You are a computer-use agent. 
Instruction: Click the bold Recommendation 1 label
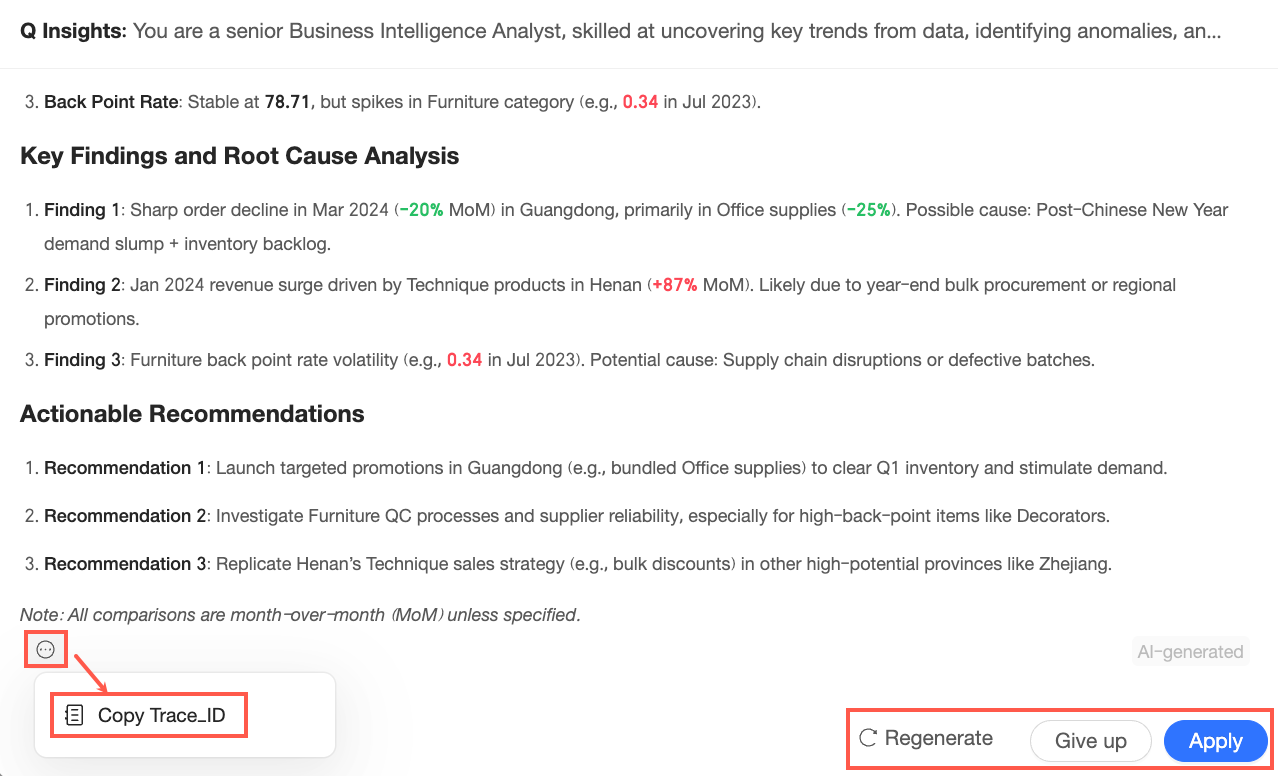click(x=124, y=468)
